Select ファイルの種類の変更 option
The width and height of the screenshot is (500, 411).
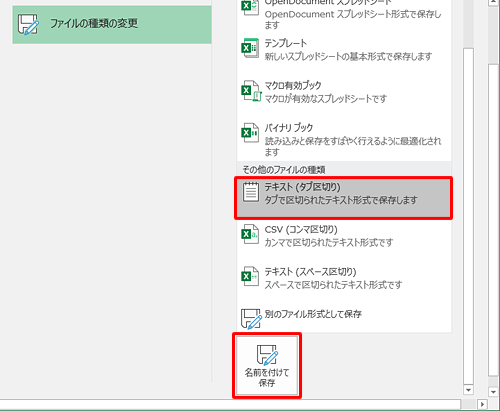112,24
